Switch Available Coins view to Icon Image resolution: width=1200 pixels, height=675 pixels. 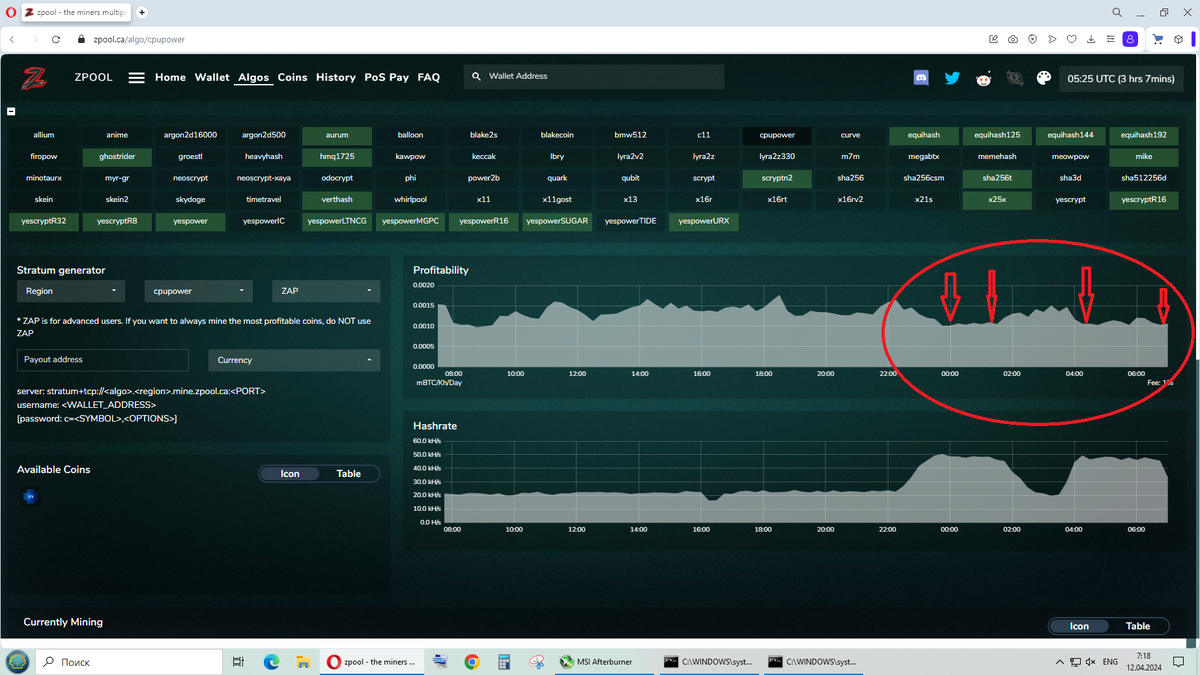290,474
